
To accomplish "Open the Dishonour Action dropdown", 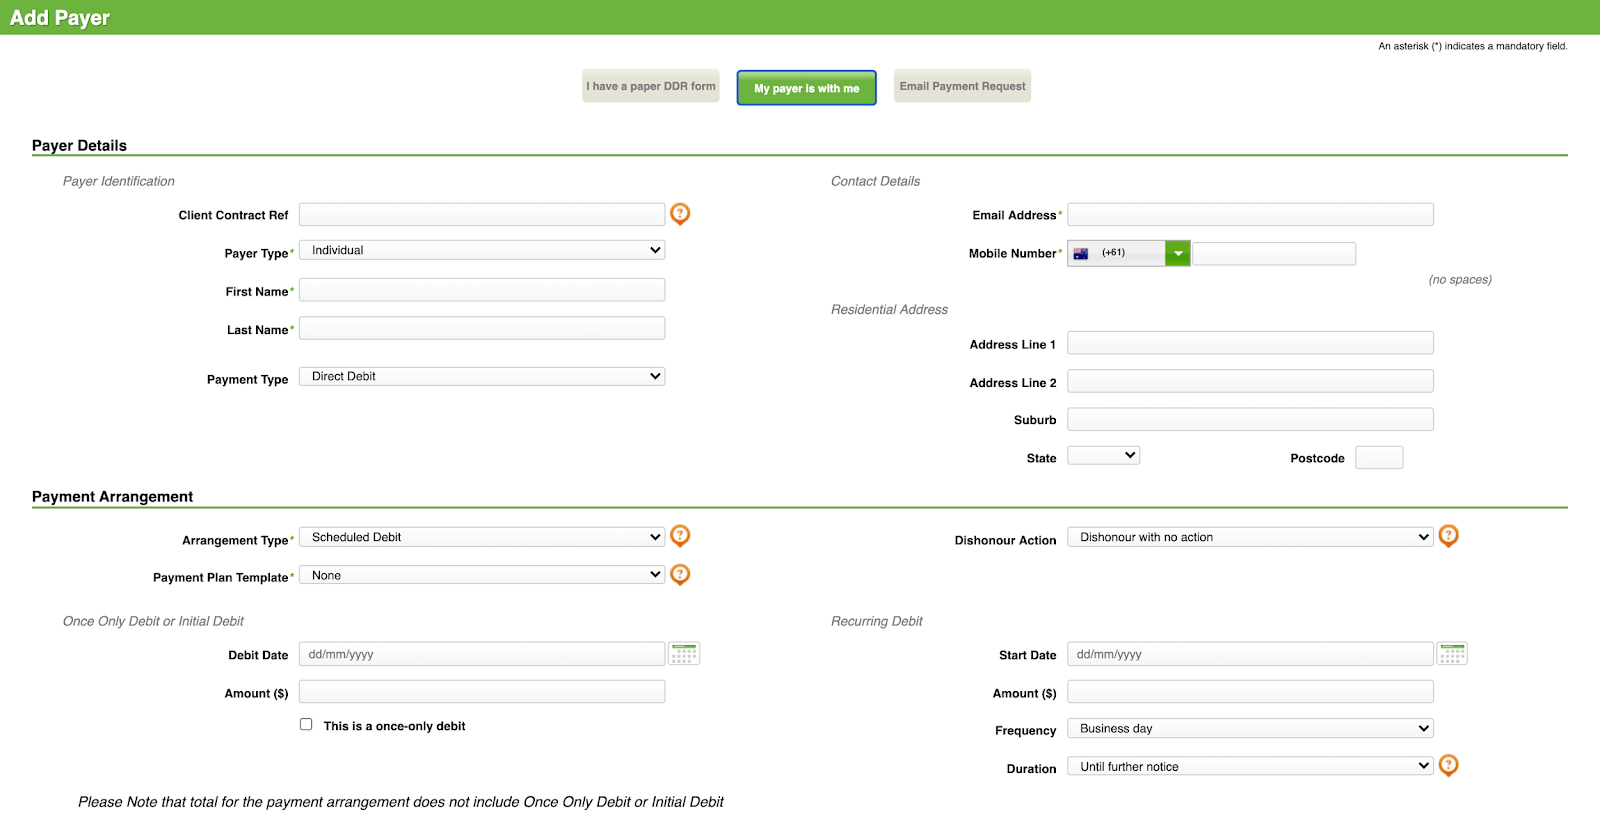I will (x=1250, y=537).
